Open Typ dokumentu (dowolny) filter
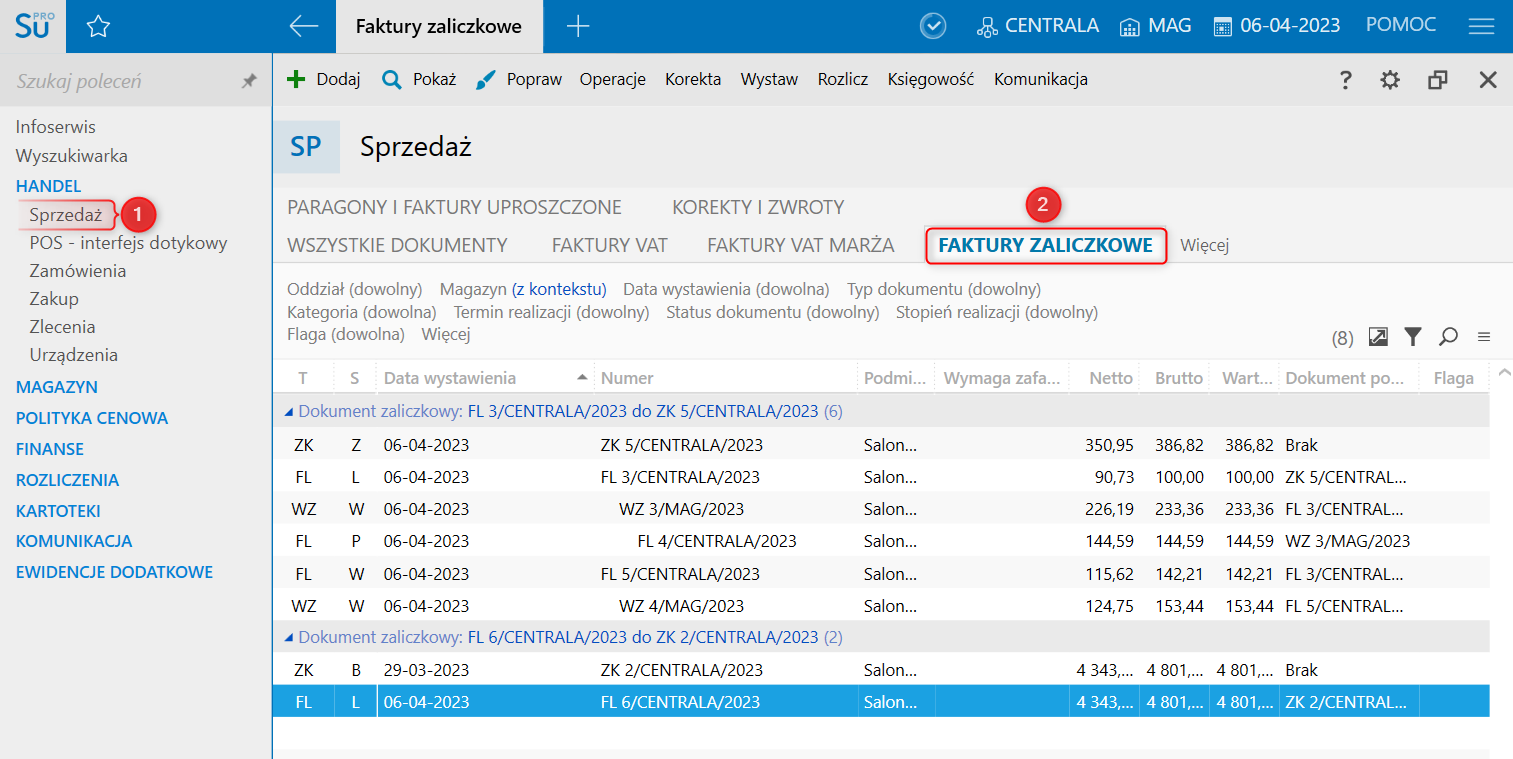 pyautogui.click(x=944, y=289)
